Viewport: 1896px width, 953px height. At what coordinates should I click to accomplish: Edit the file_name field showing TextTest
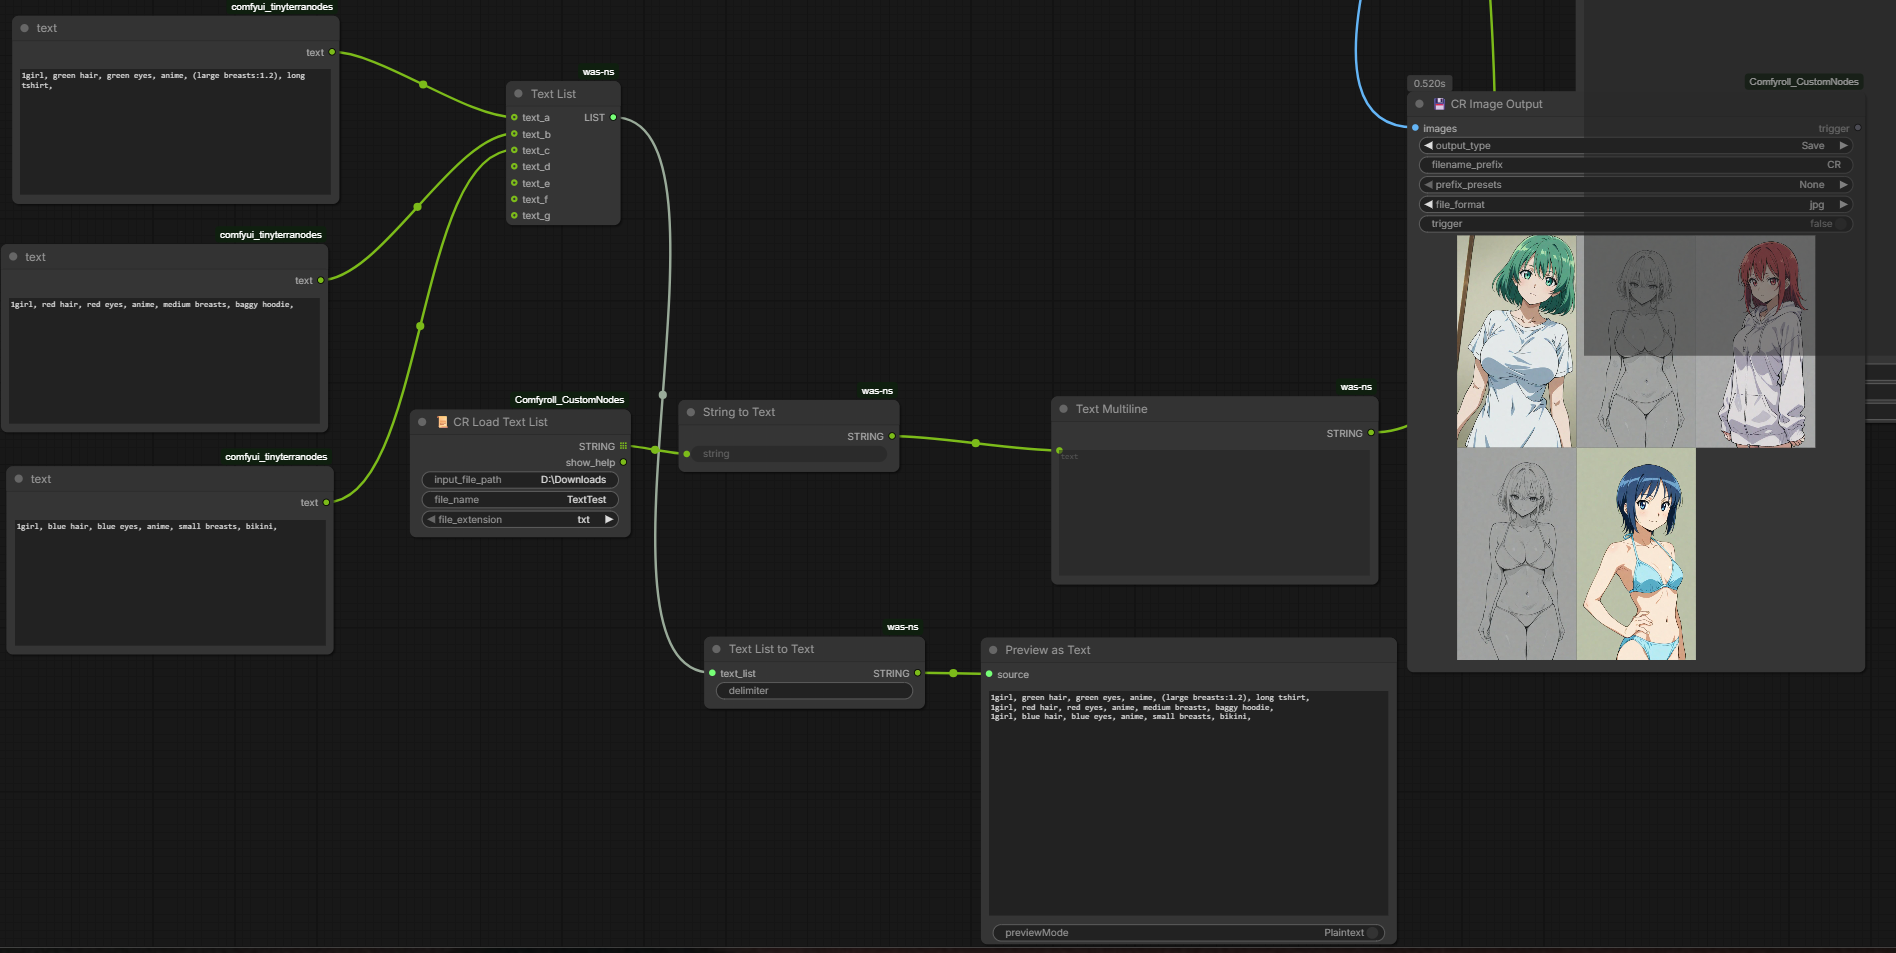[x=520, y=500]
